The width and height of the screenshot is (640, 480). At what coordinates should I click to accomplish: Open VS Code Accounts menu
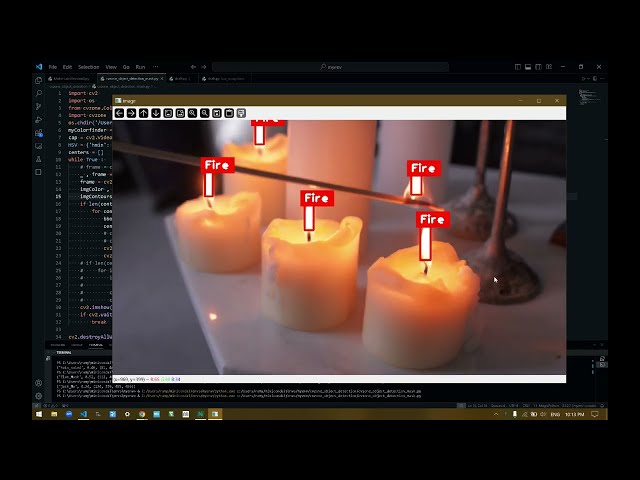click(x=39, y=383)
